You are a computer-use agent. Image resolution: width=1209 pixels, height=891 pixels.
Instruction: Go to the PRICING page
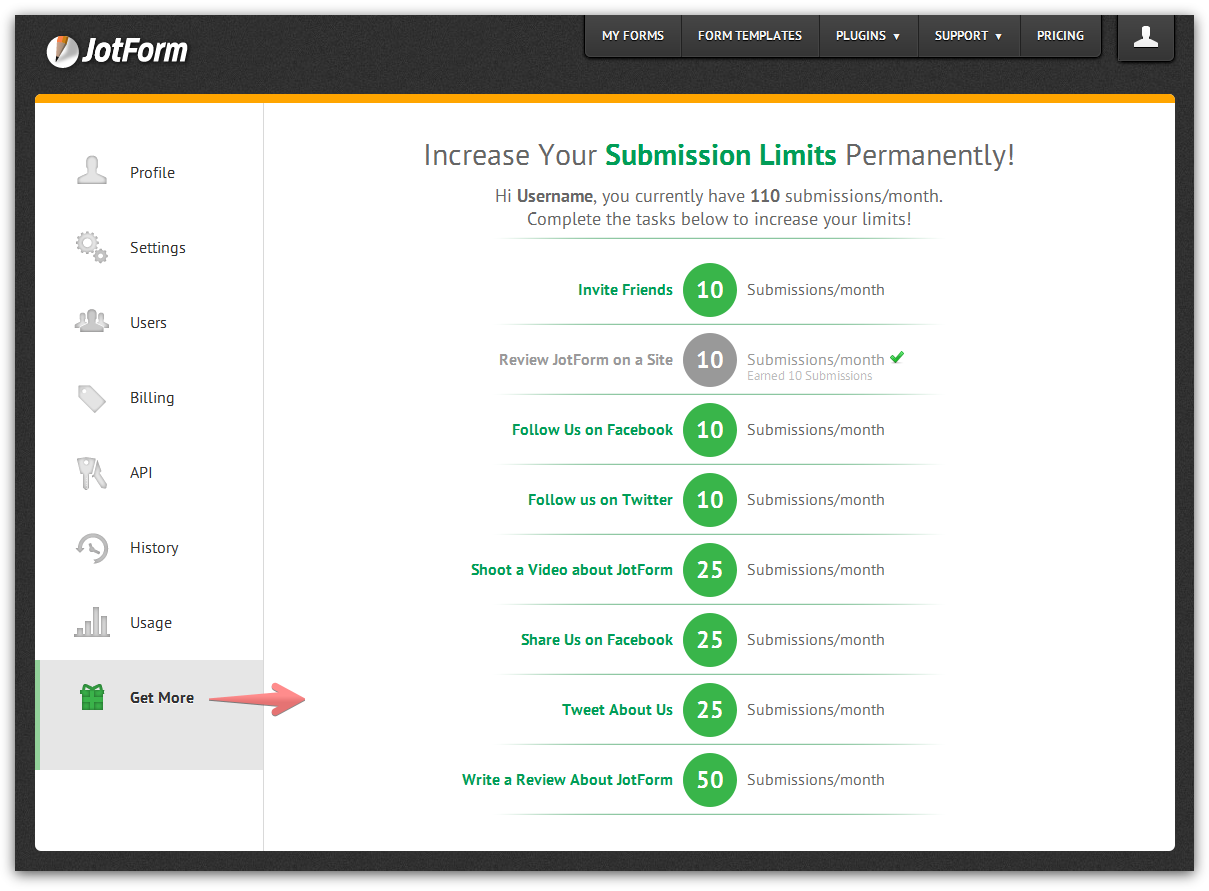[x=1060, y=35]
